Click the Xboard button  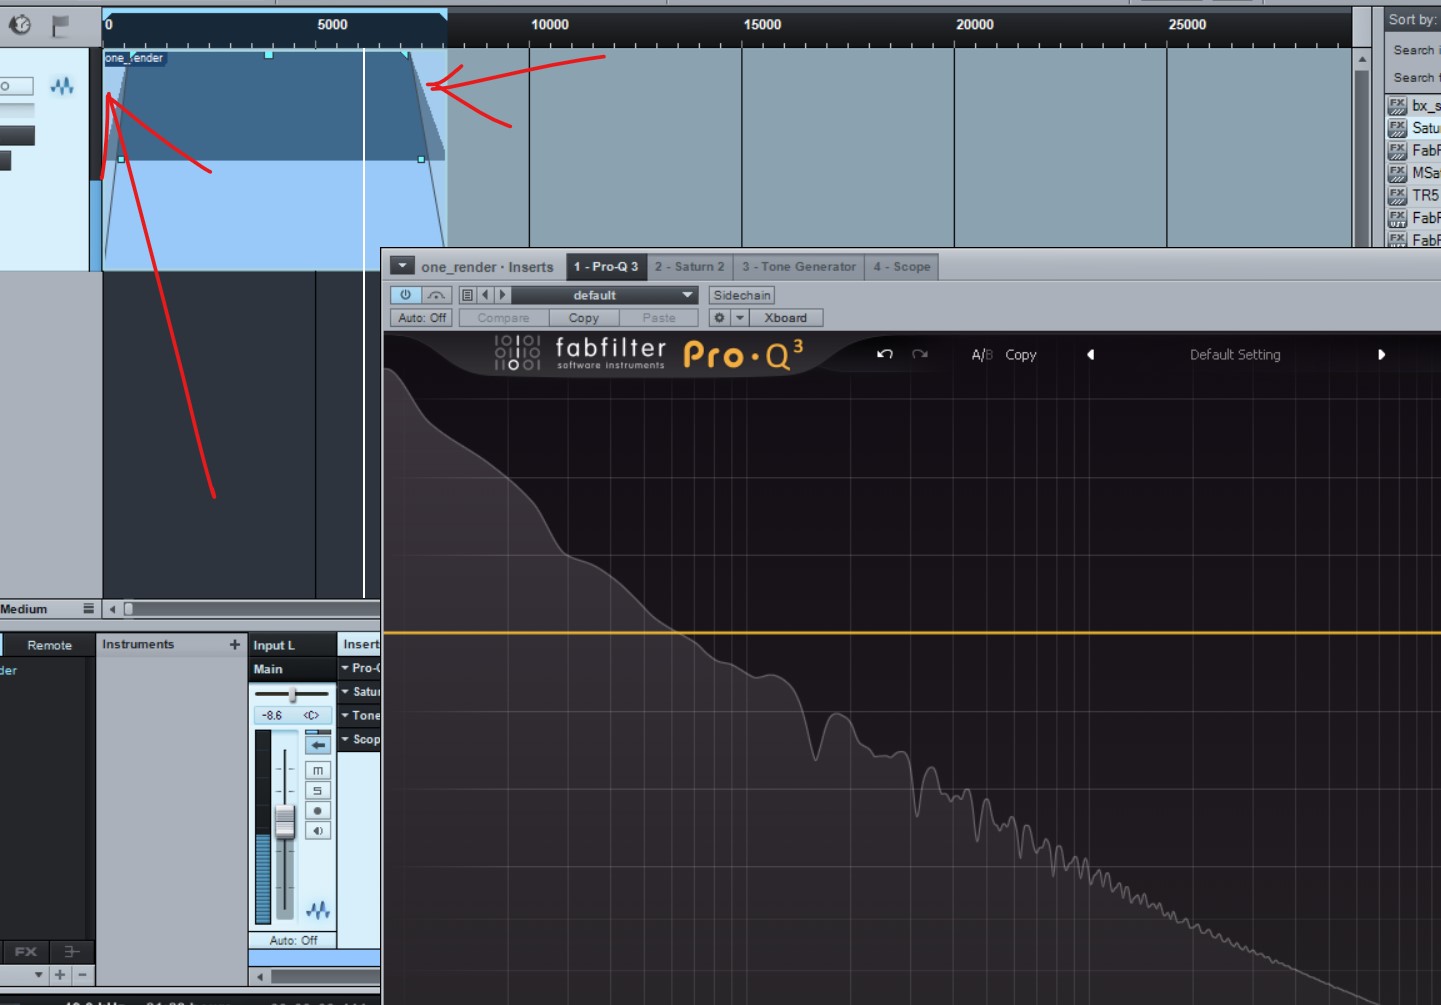785,318
